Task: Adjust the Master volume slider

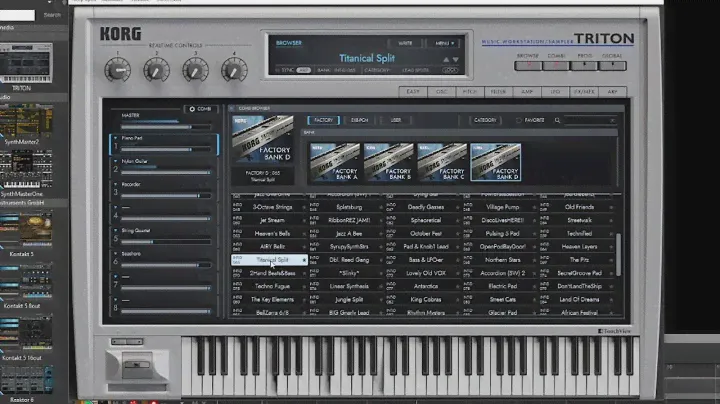Action: click(x=165, y=127)
